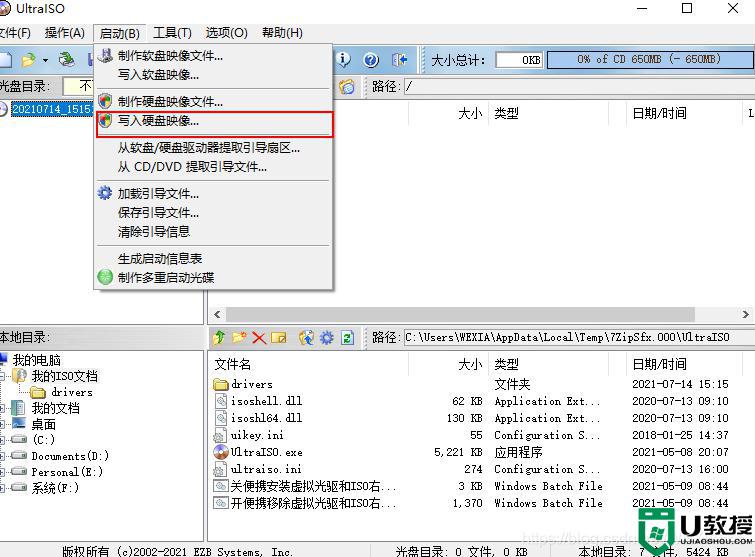Click the Open file folder toolbar icon
Image resolution: width=755 pixels, height=557 pixels.
(28, 60)
